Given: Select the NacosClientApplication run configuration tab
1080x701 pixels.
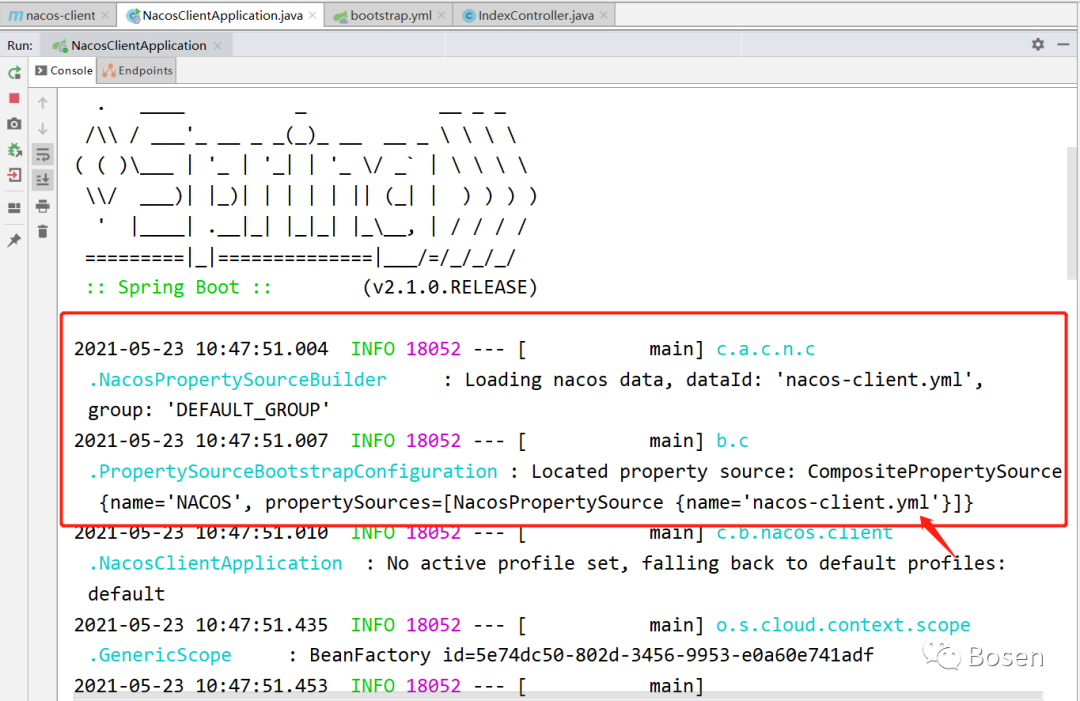Looking at the screenshot, I should tap(138, 45).
